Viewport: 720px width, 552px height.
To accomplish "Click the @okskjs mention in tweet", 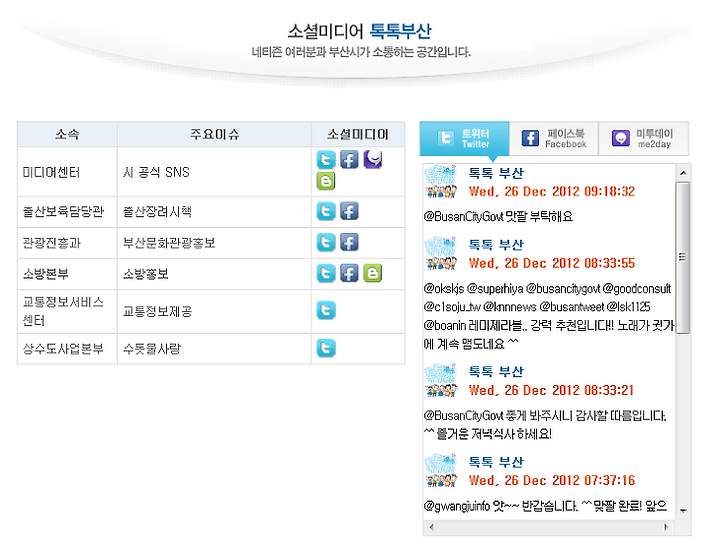I will click(444, 289).
